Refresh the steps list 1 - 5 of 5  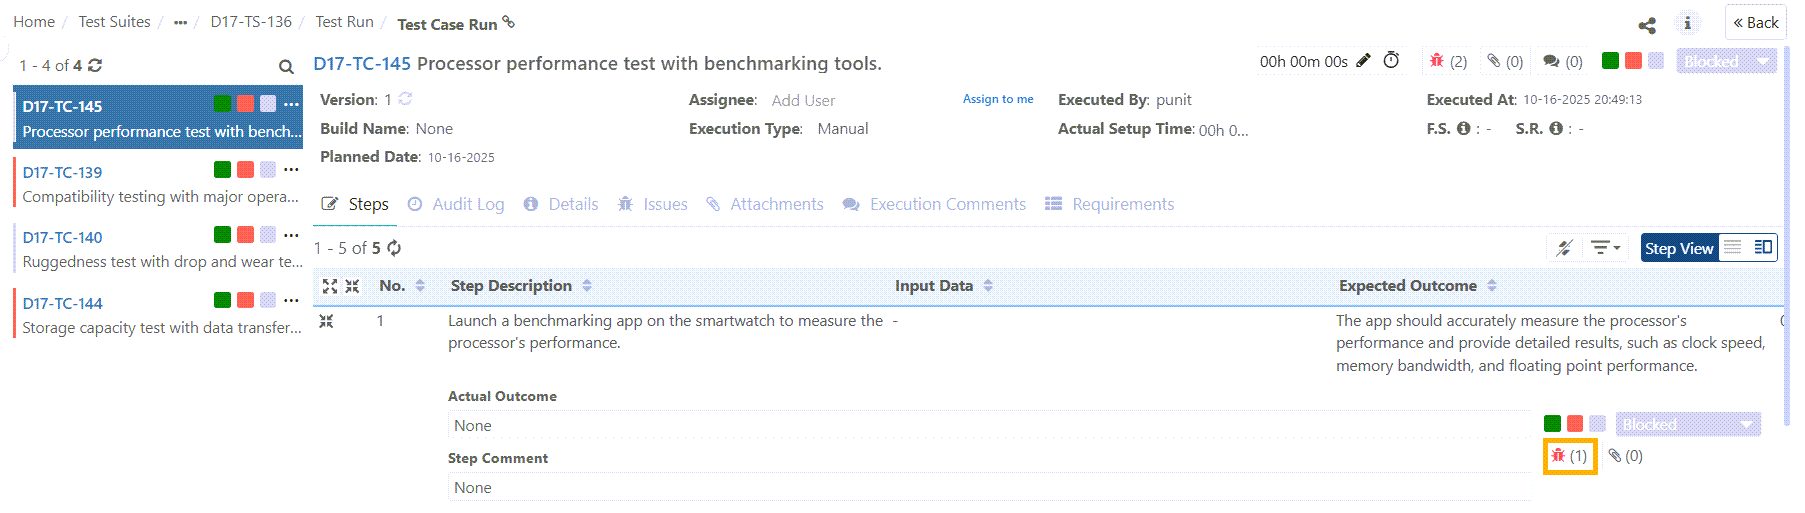point(394,248)
